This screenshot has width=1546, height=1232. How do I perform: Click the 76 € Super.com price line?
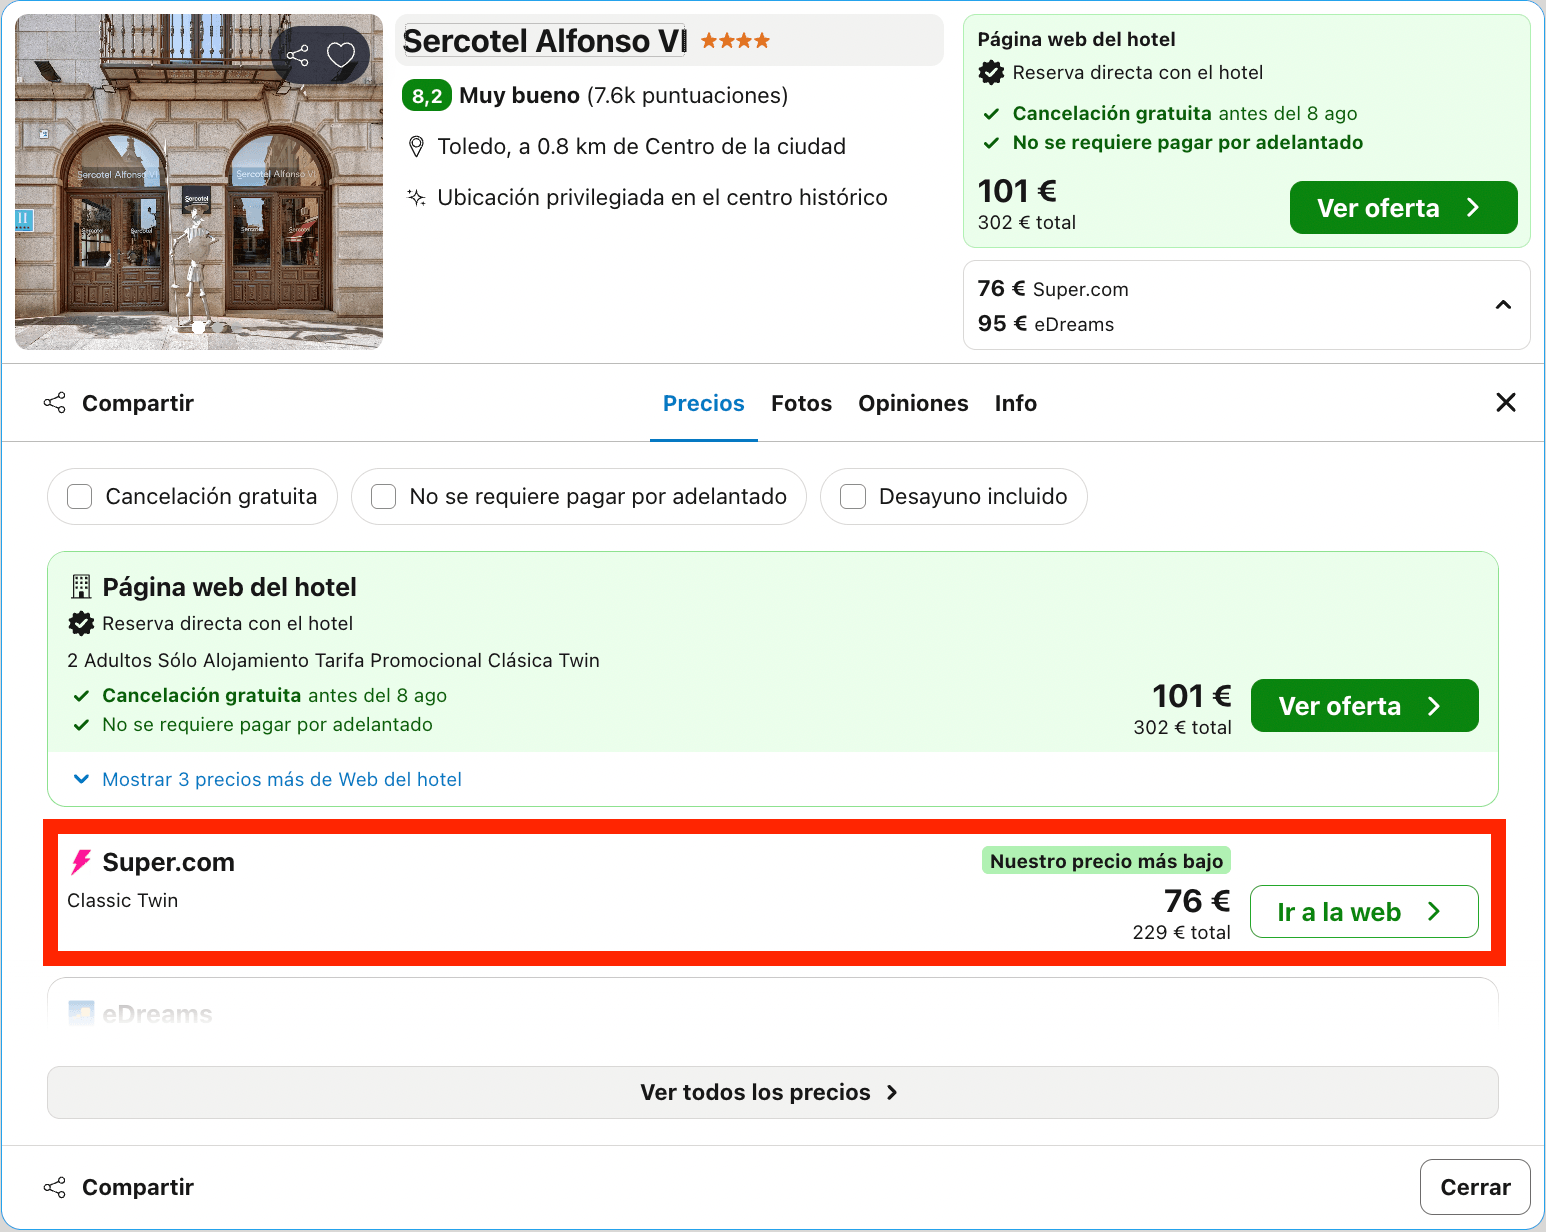point(1053,289)
